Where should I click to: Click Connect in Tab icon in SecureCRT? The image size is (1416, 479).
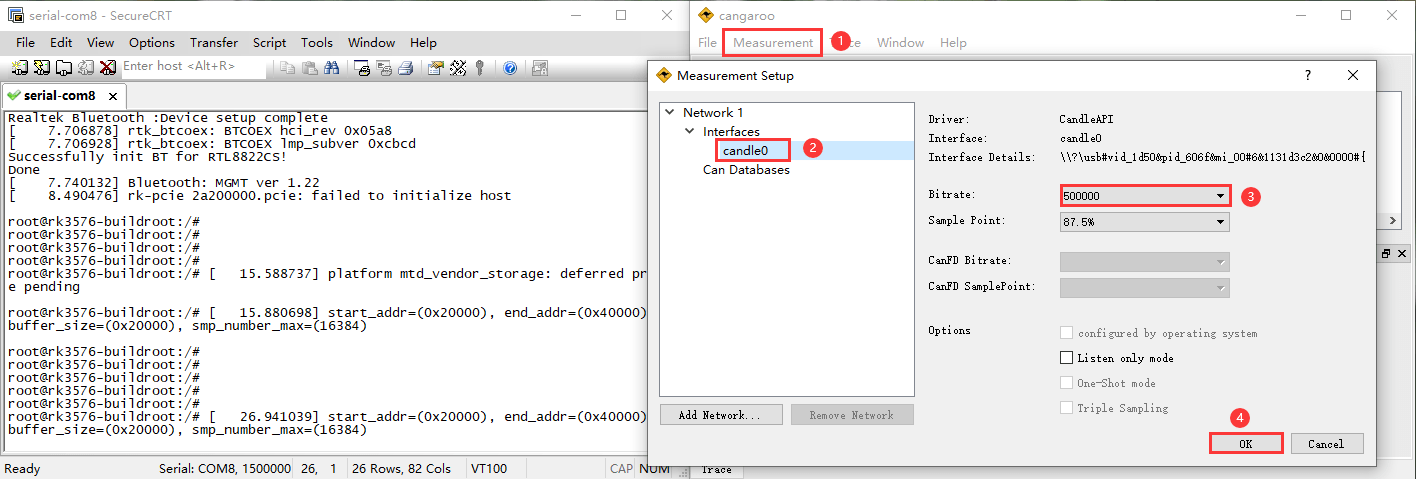[x=63, y=68]
